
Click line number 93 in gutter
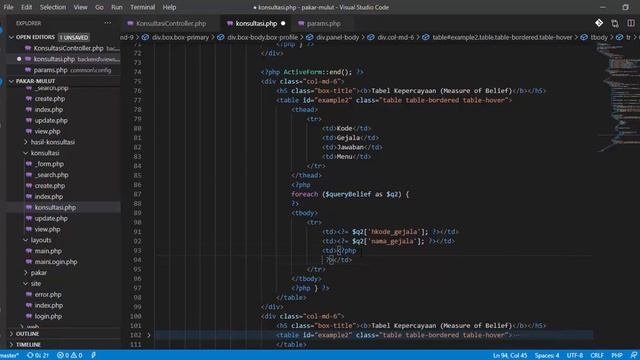tap(137, 251)
